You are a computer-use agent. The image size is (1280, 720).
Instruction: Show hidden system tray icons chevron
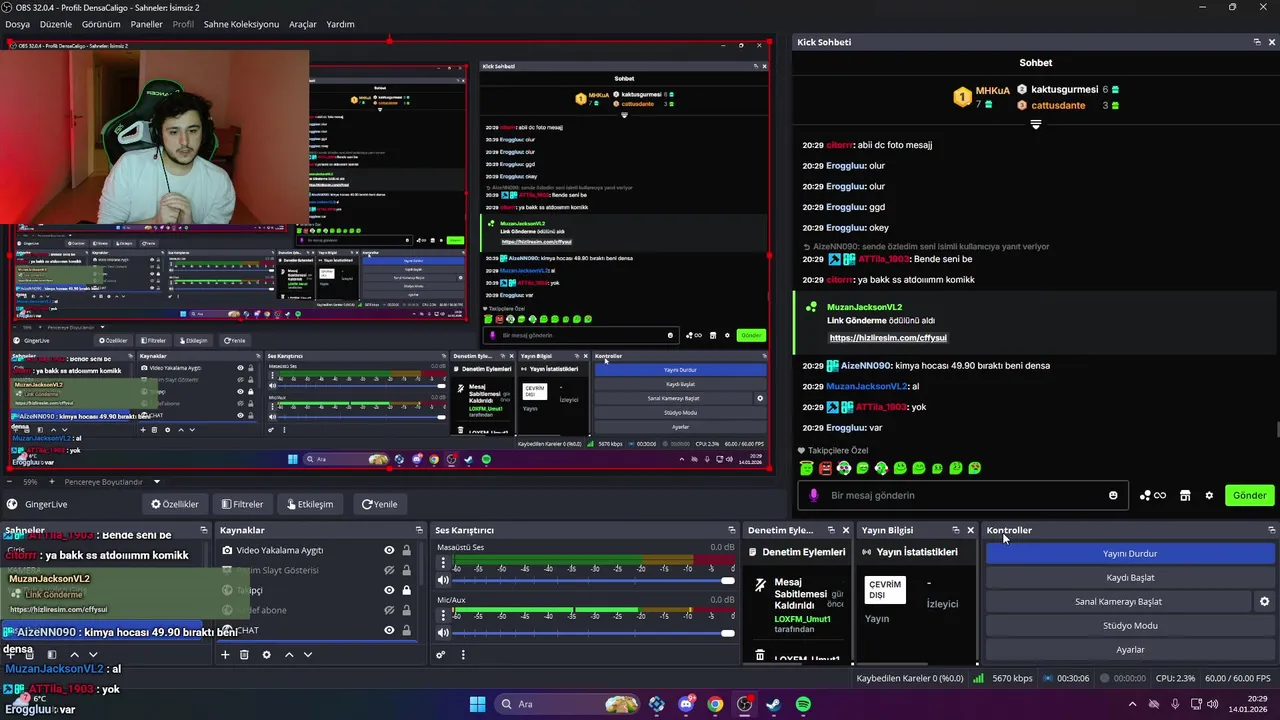pos(1132,704)
